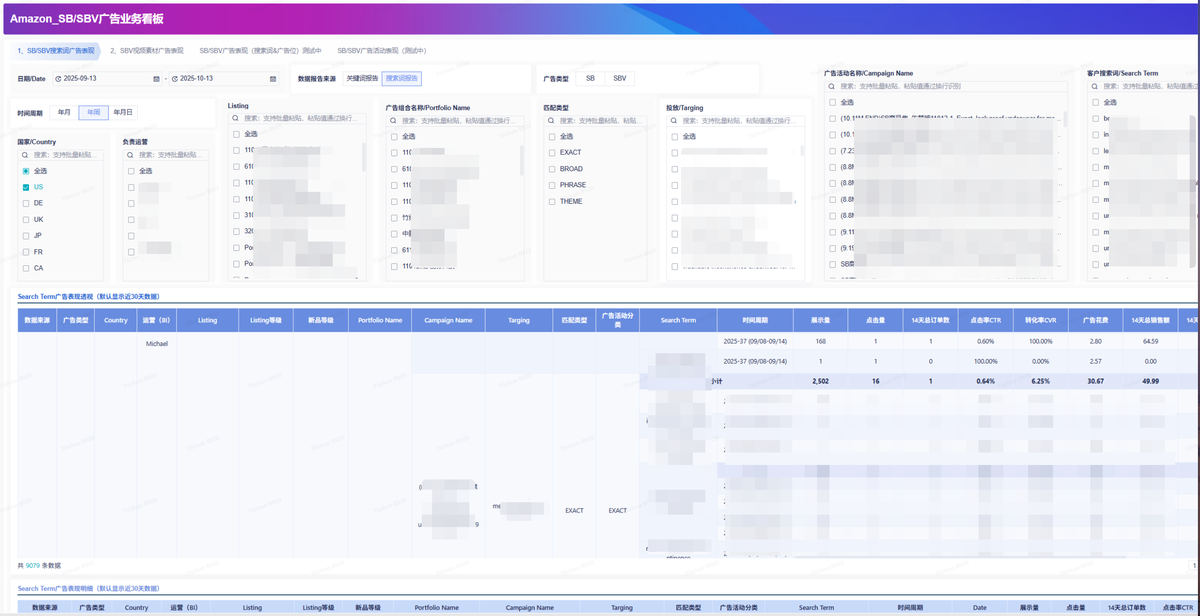The image size is (1200, 616).
Task: Click the Search Term filter magnifier icon
Action: click(1095, 86)
